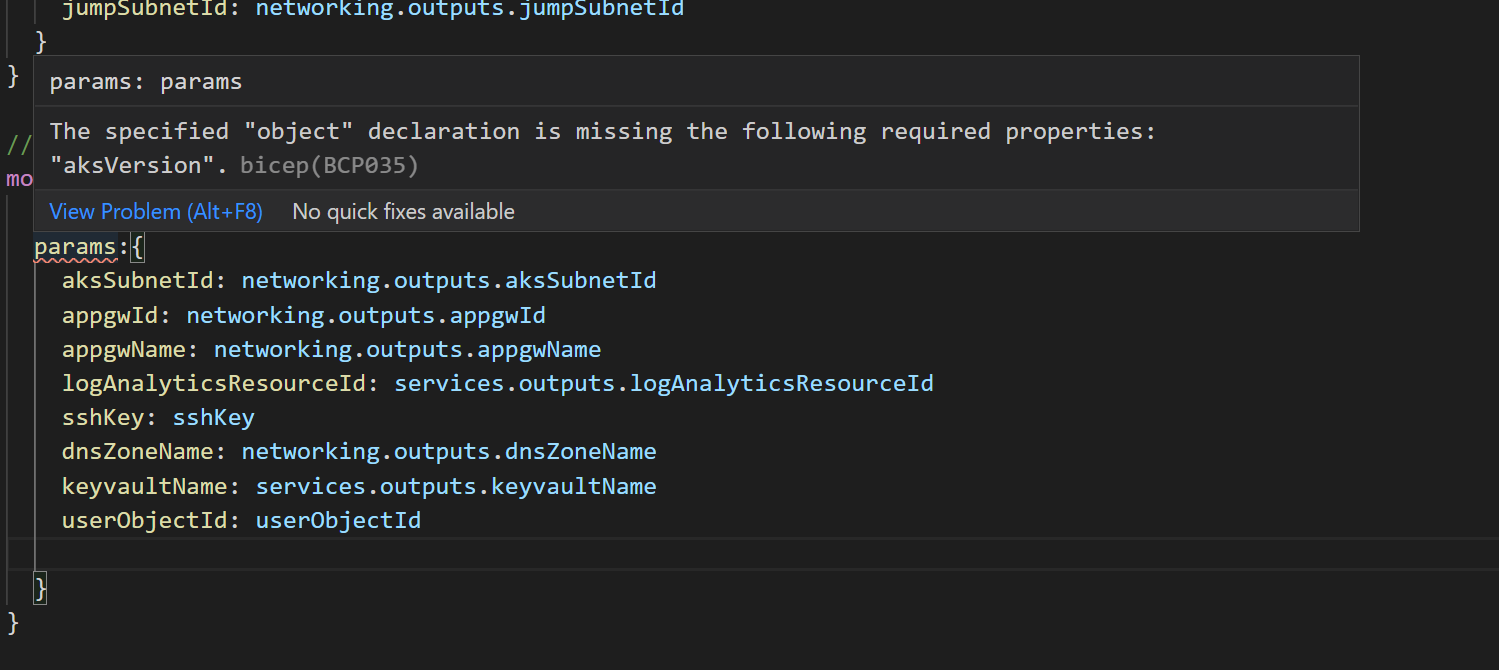Click the 'params: params' hover header
Screen dimensions: 1499x670
tap(146, 82)
